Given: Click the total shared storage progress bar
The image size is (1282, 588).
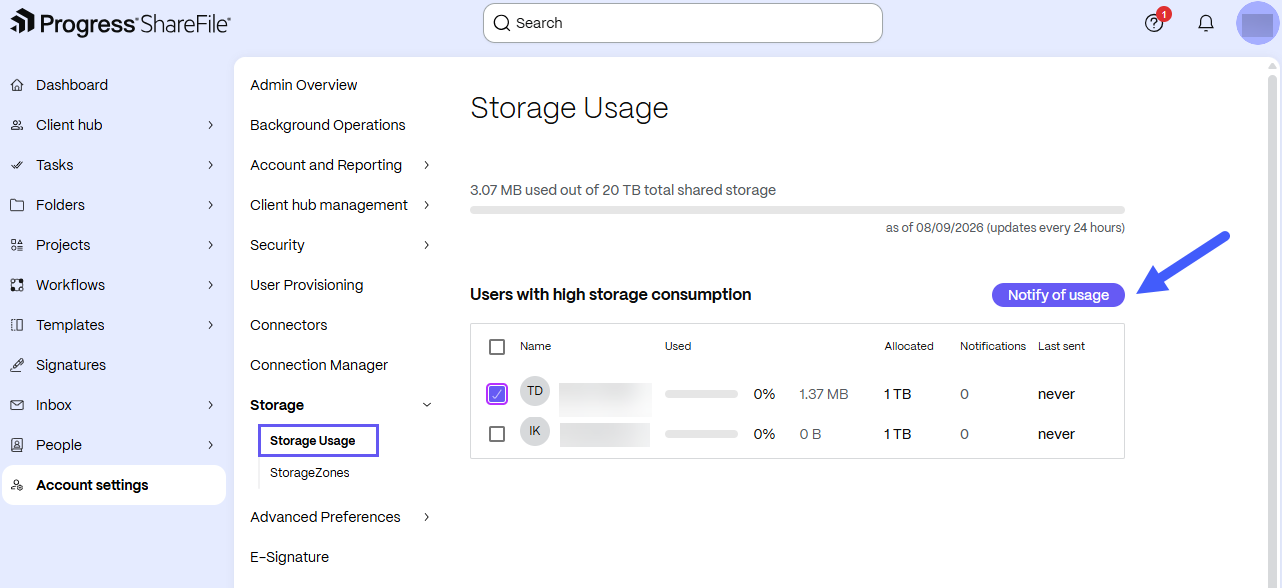Looking at the screenshot, I should 797,210.
